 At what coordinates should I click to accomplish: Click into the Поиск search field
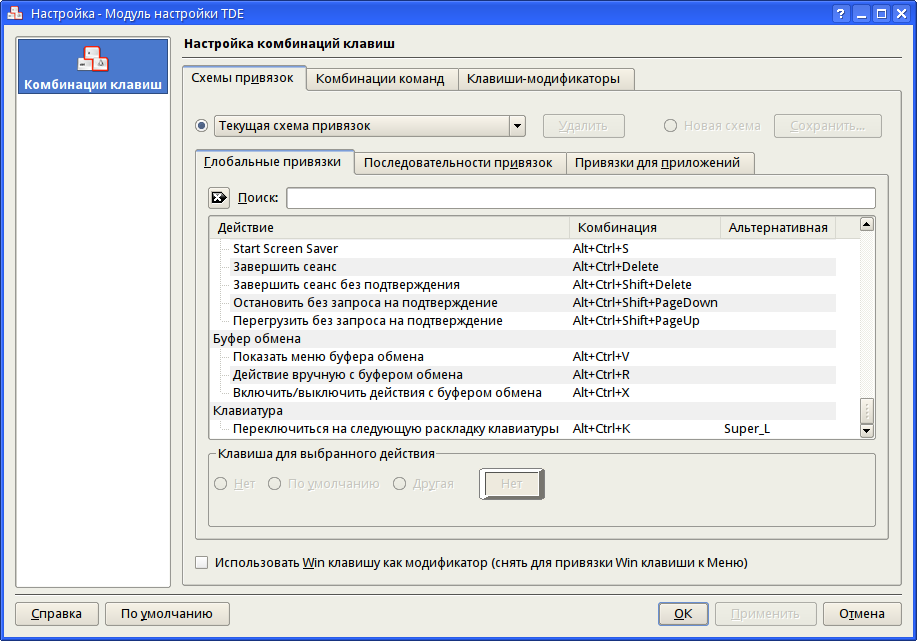tap(580, 198)
